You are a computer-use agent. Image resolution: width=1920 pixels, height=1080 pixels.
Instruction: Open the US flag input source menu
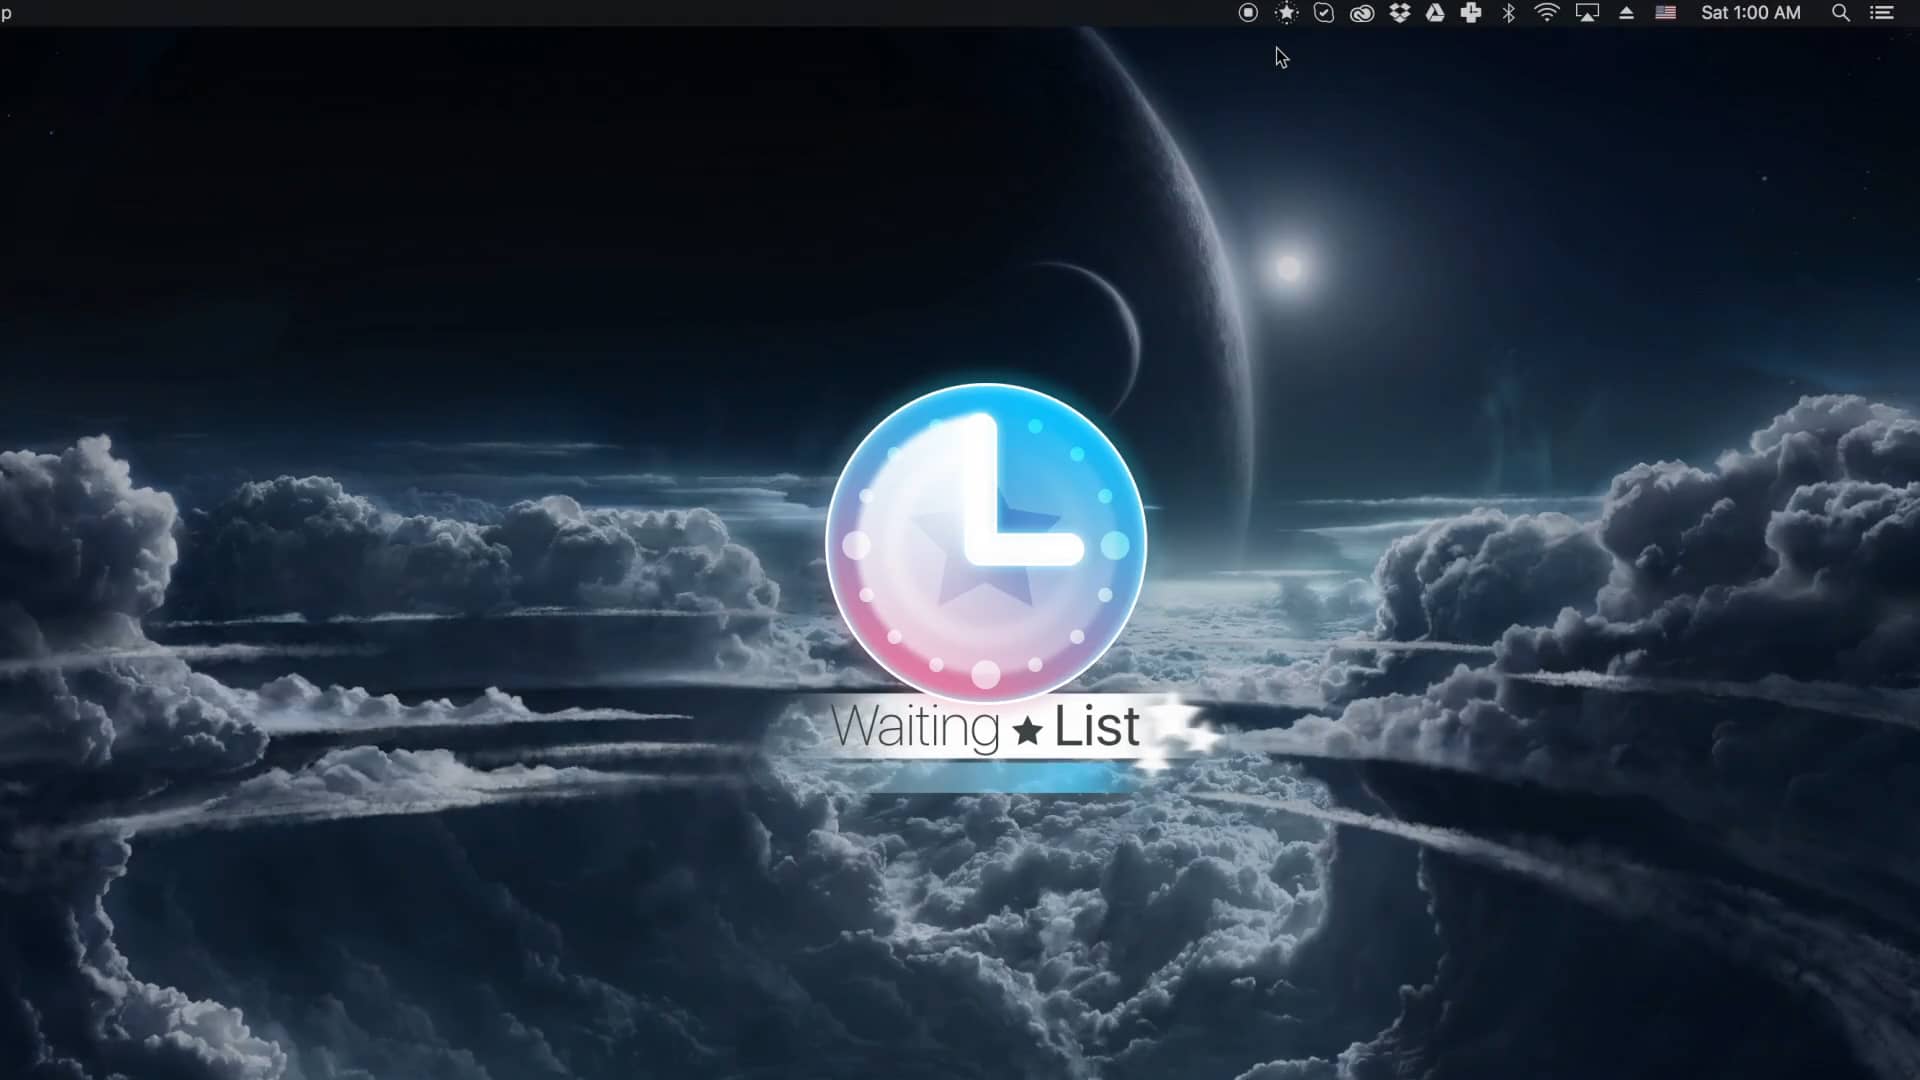(1666, 13)
